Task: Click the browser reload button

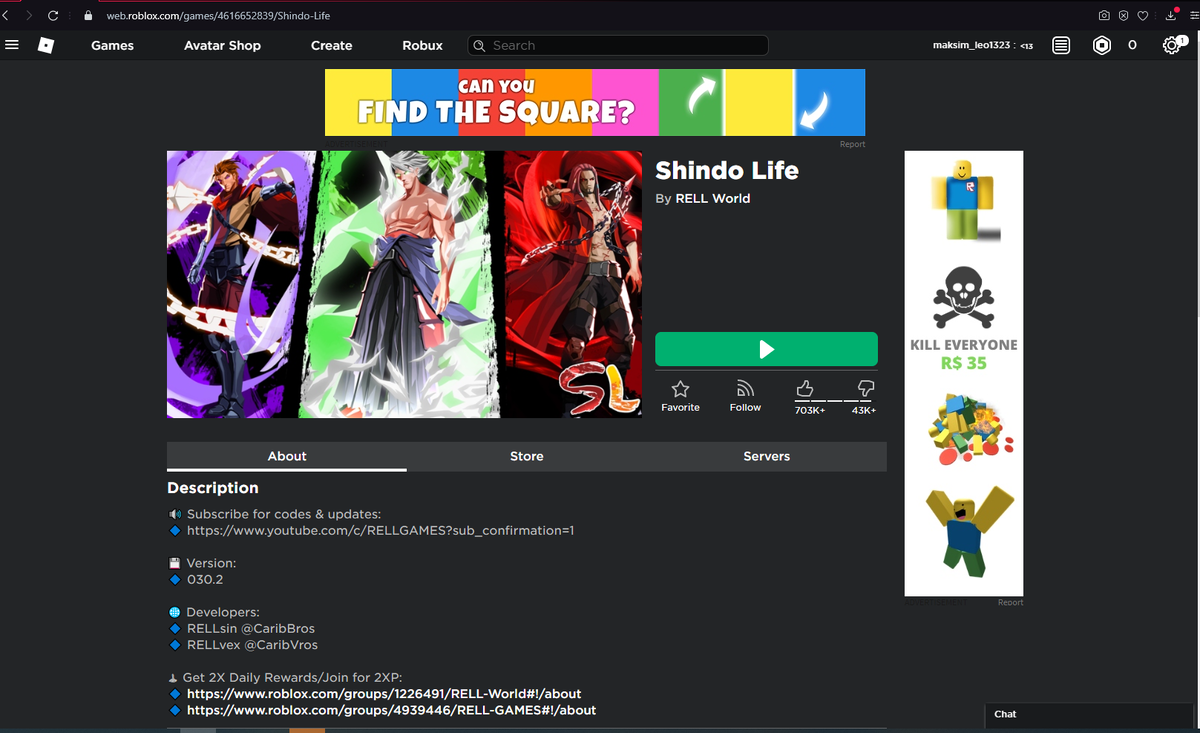Action: pyautogui.click(x=53, y=15)
